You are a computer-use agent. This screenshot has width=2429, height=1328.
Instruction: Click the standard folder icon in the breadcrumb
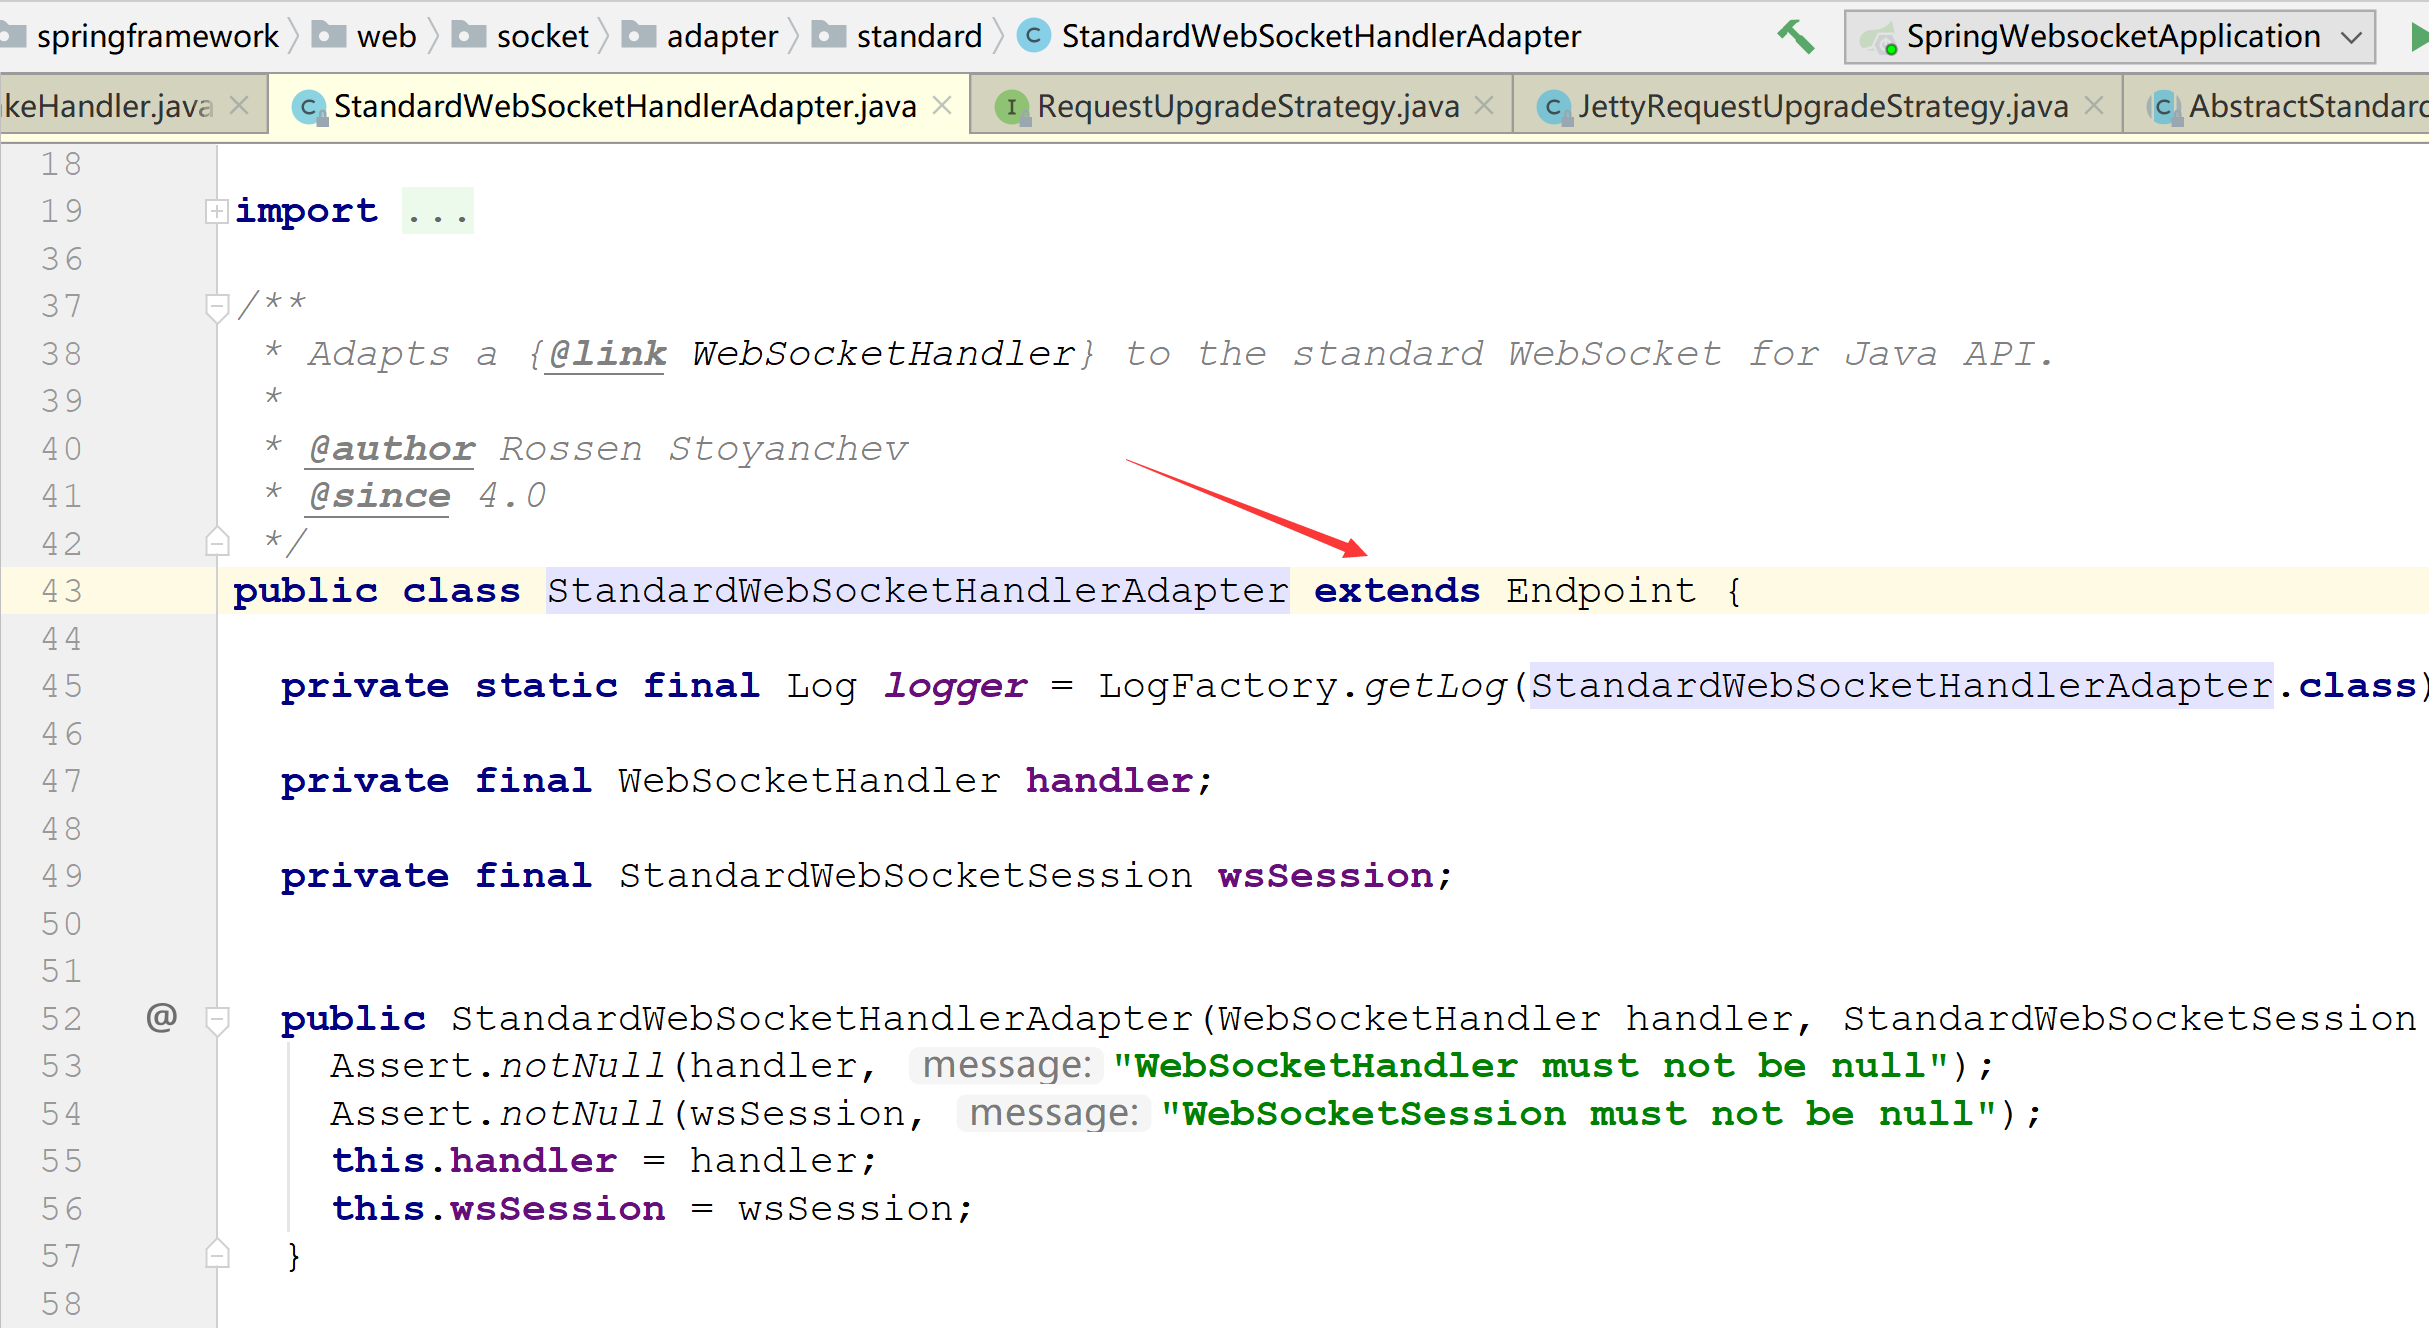[x=828, y=37]
